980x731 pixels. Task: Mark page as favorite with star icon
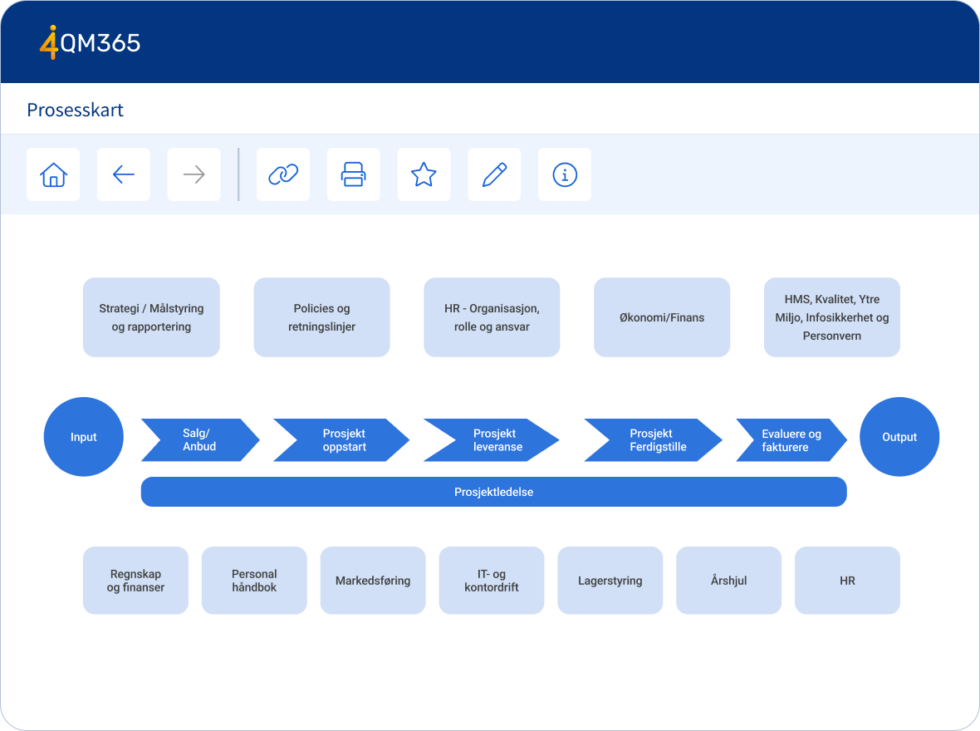[424, 175]
